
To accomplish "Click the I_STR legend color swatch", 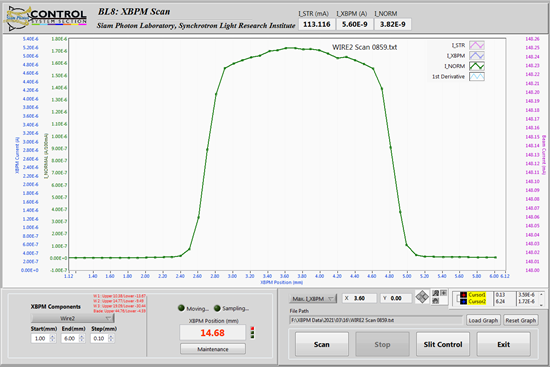I will pos(477,45).
